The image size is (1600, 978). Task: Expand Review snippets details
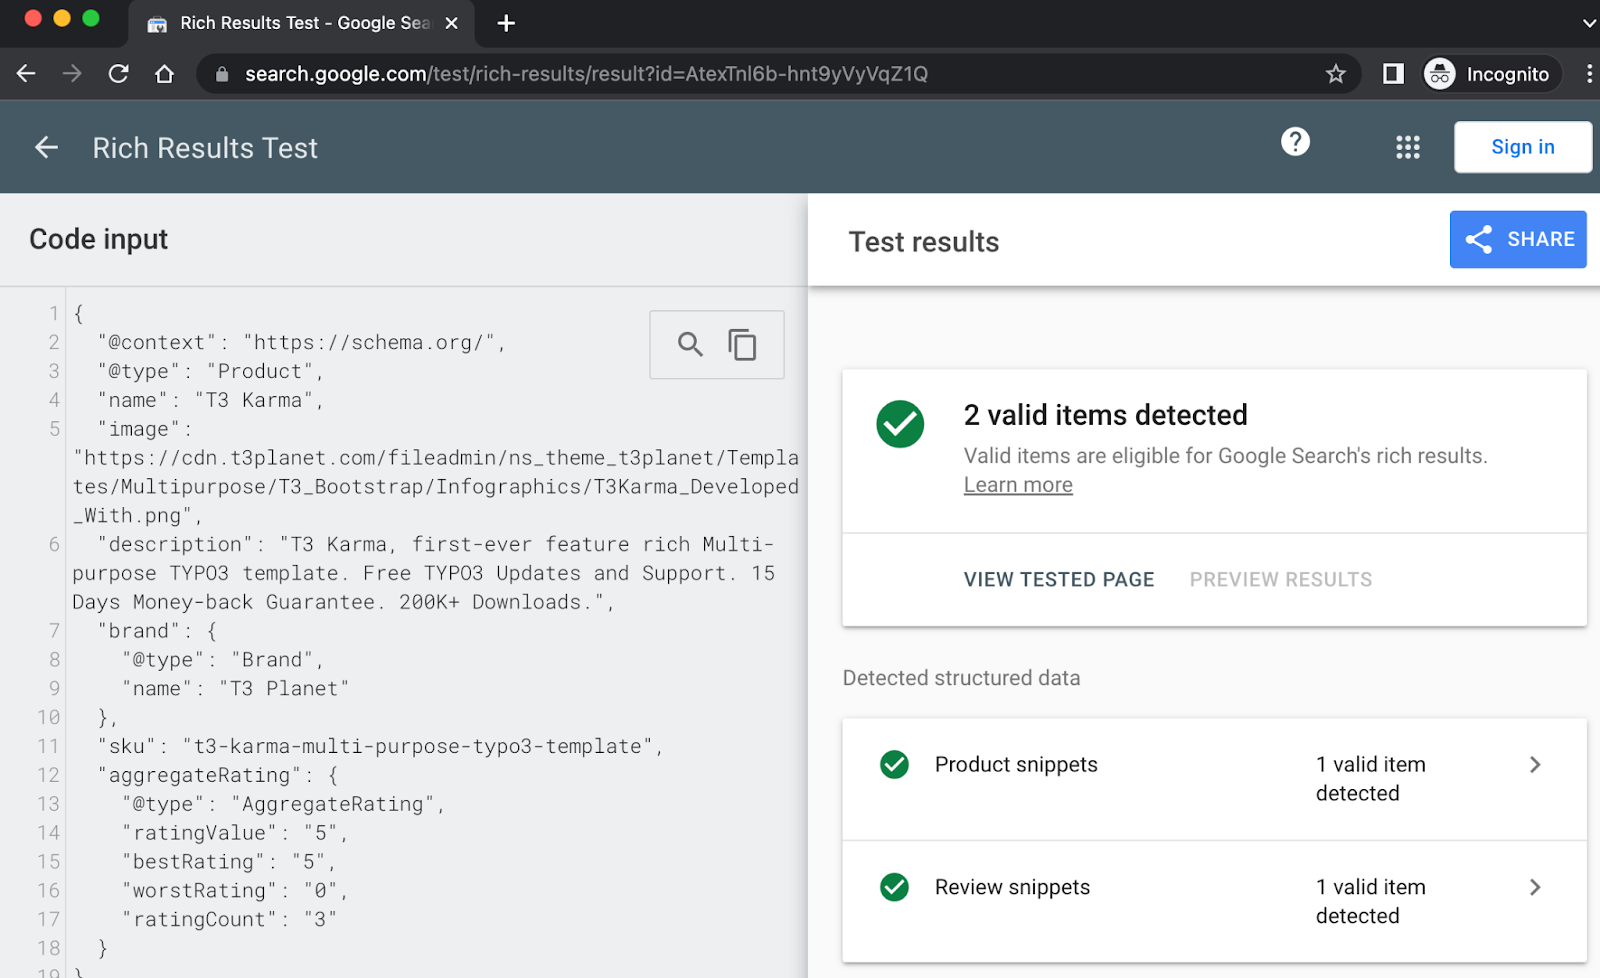1536,887
